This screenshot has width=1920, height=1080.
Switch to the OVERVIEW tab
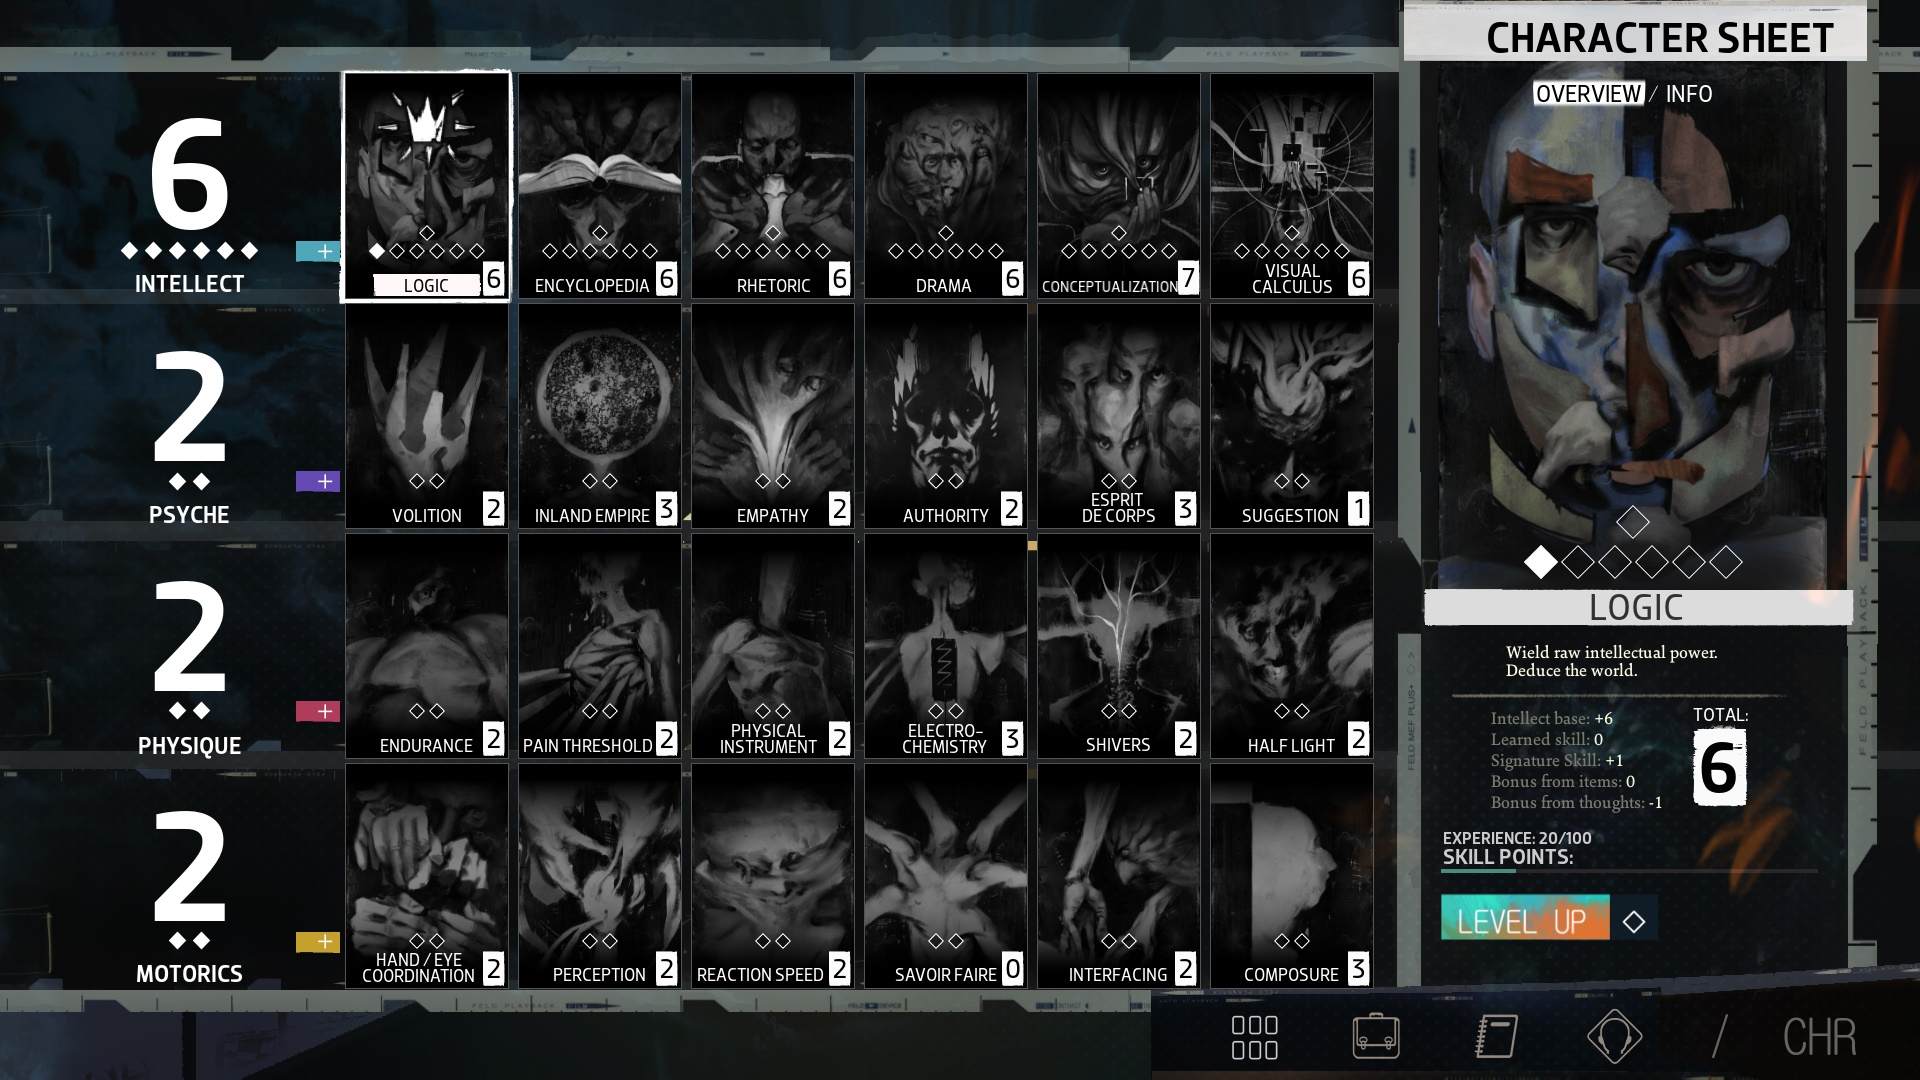click(x=1588, y=94)
